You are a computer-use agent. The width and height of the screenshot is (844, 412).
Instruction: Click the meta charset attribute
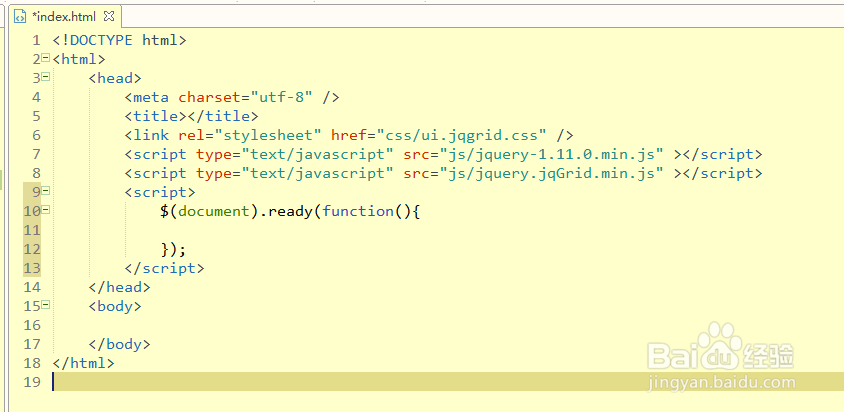pyautogui.click(x=208, y=97)
